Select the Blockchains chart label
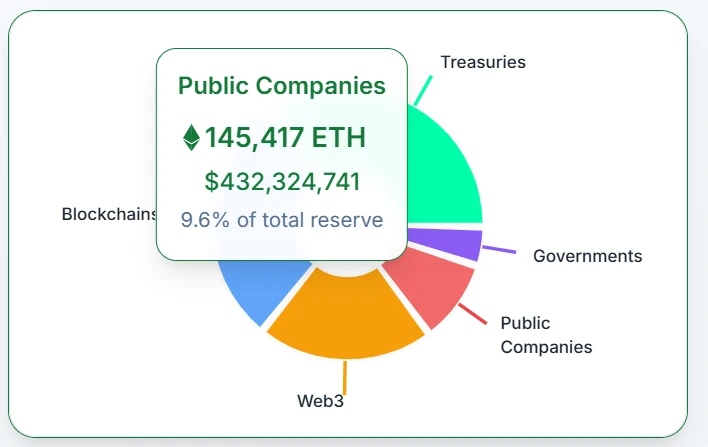This screenshot has height=447, width=708. click(109, 214)
